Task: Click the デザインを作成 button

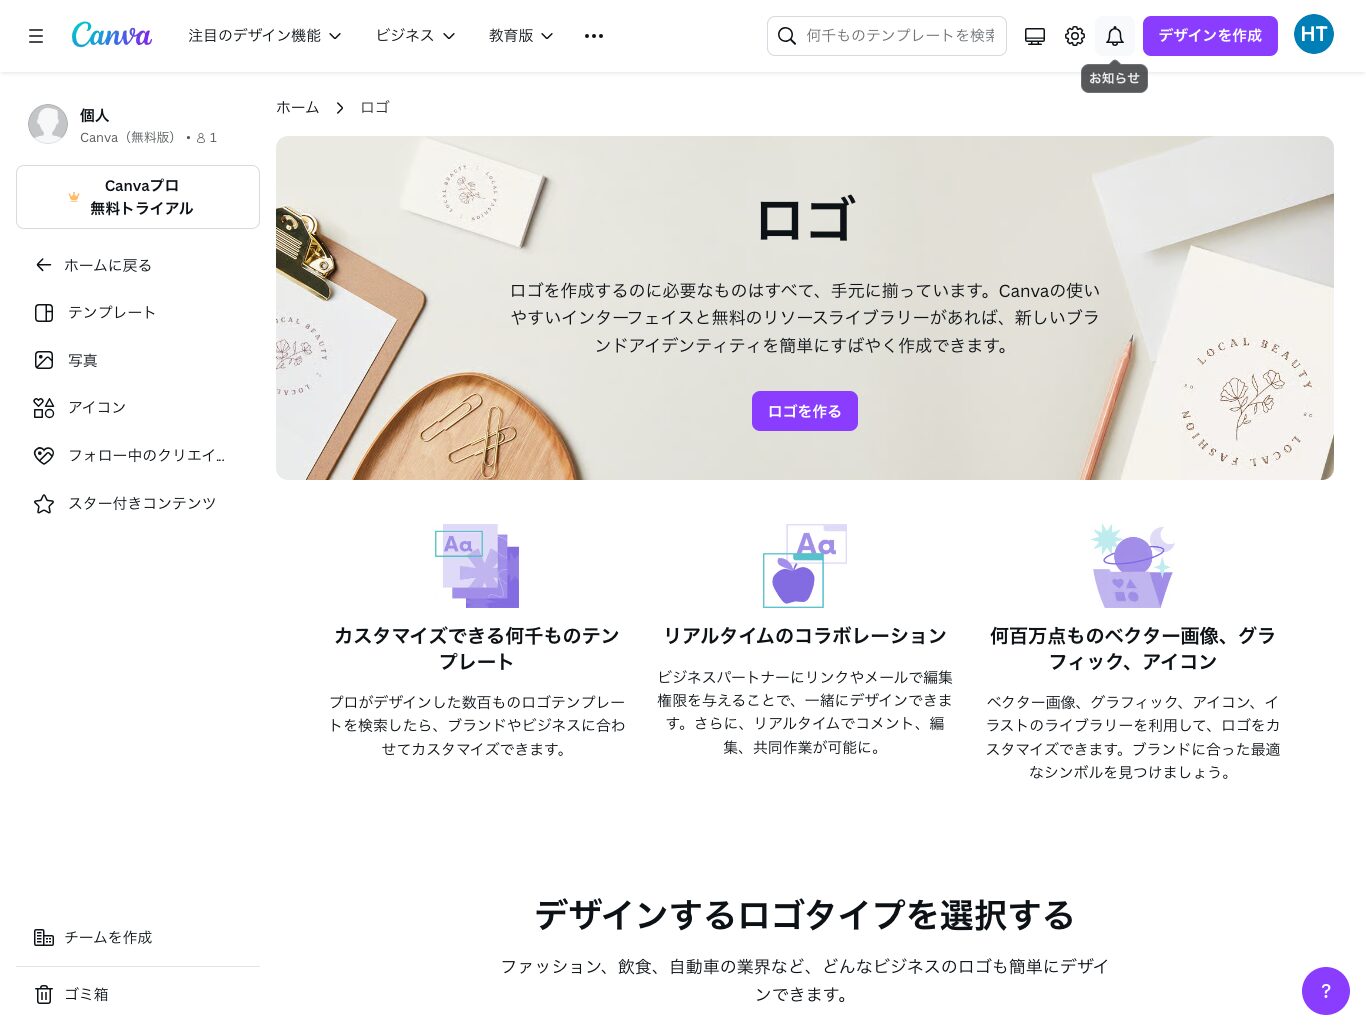Action: (1210, 36)
